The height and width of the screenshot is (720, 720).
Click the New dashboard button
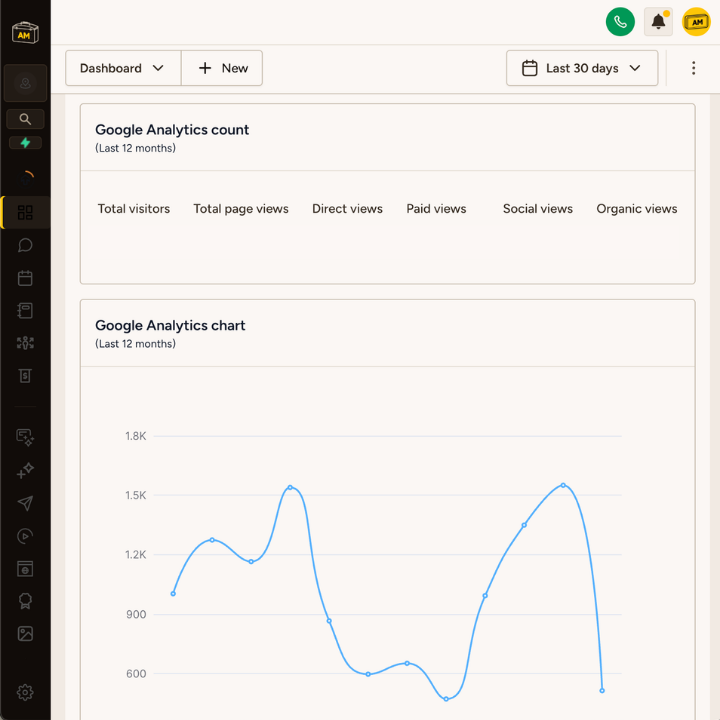[222, 68]
